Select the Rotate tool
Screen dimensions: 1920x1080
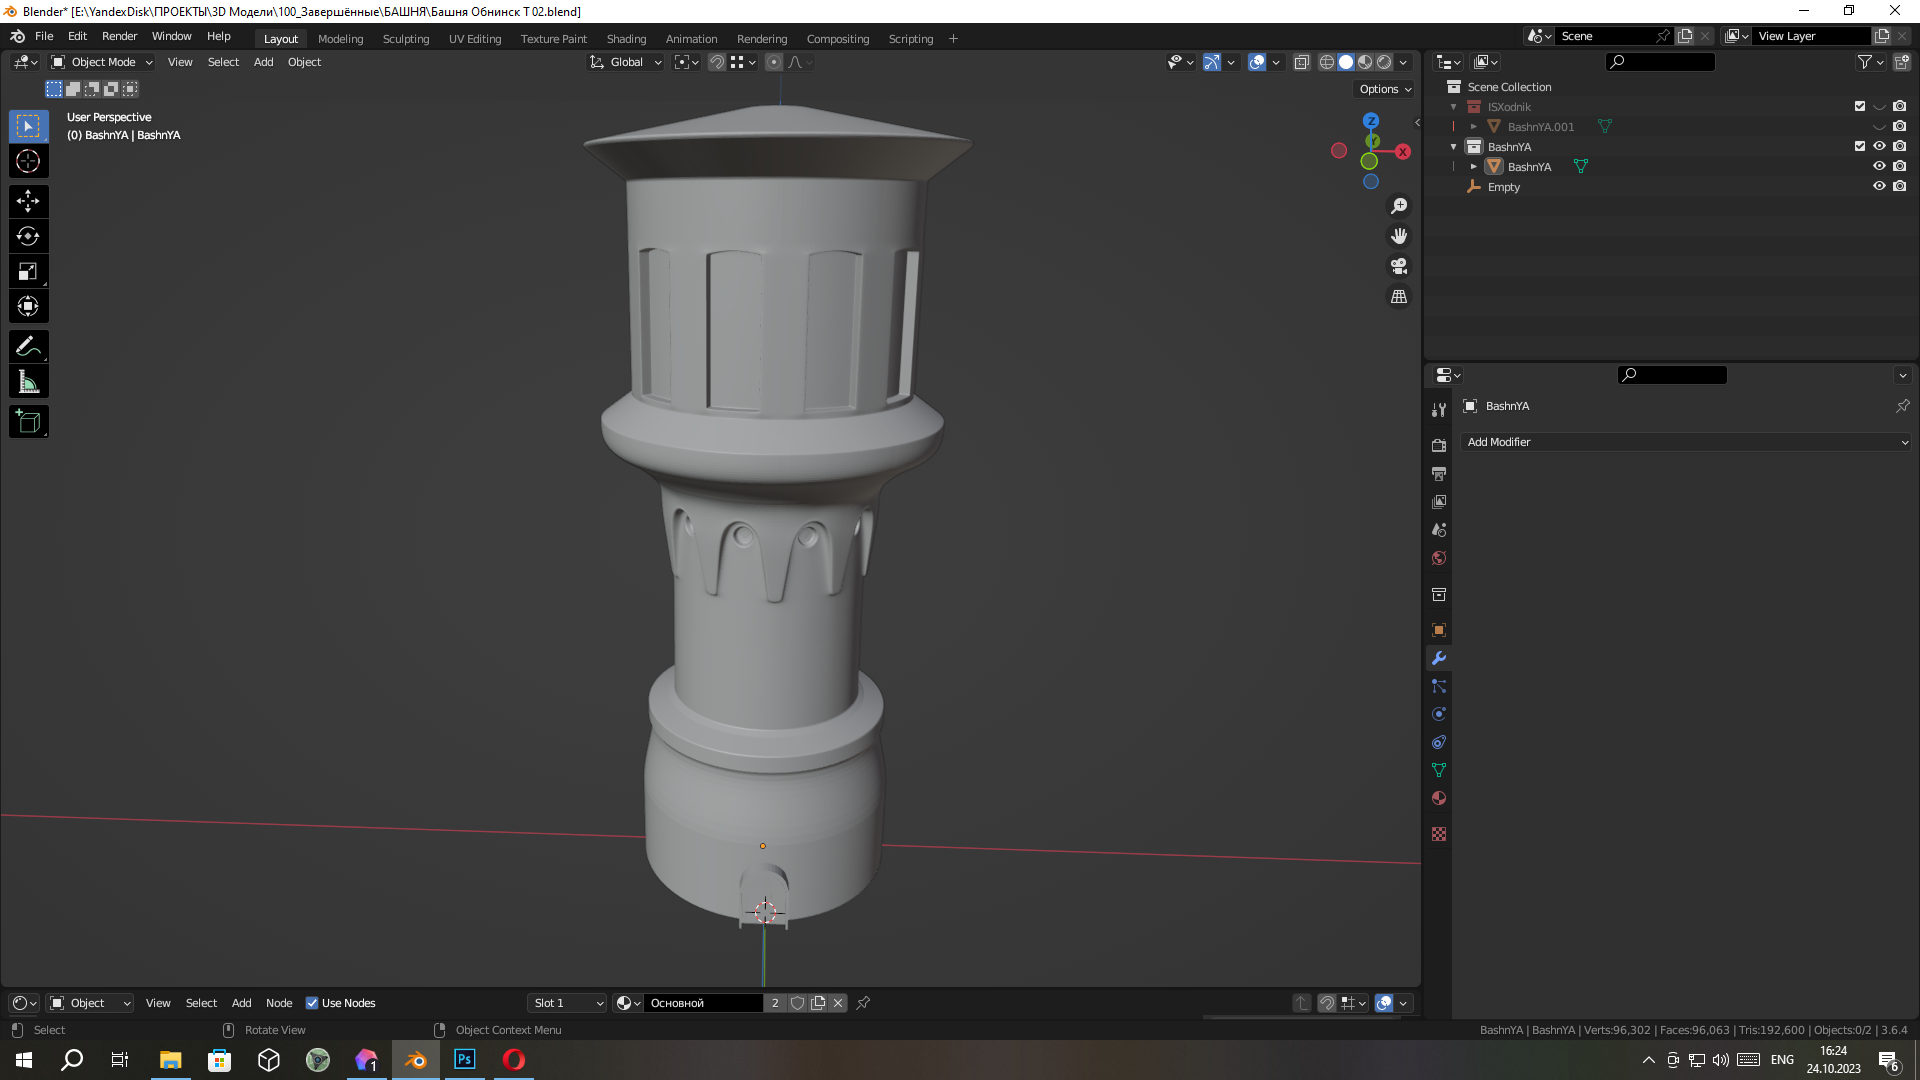click(x=28, y=236)
